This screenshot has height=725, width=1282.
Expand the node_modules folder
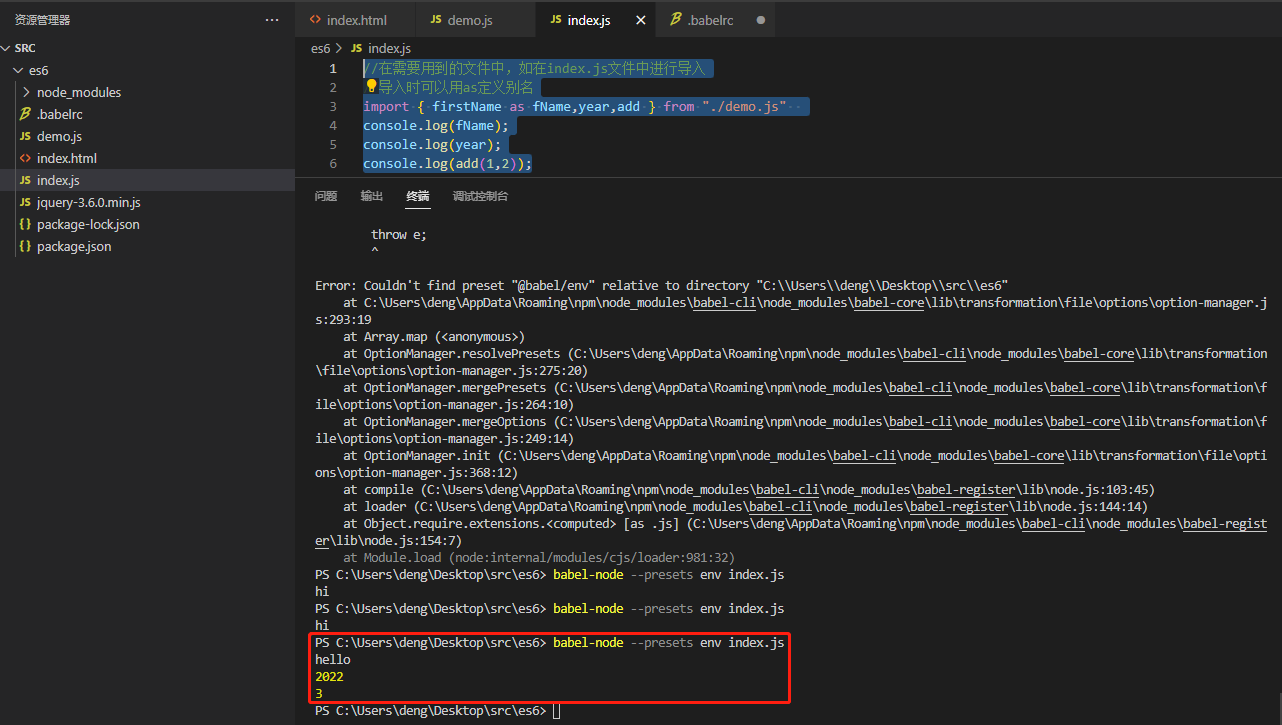[x=78, y=92]
